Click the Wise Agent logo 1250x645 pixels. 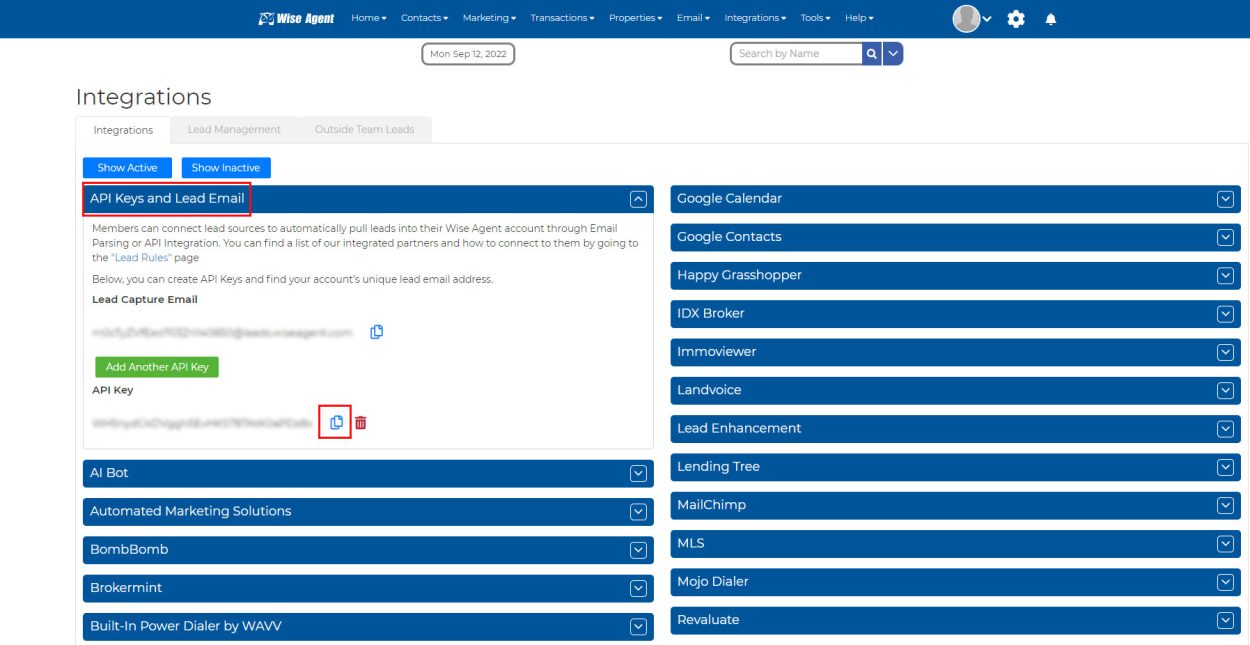pyautogui.click(x=295, y=17)
